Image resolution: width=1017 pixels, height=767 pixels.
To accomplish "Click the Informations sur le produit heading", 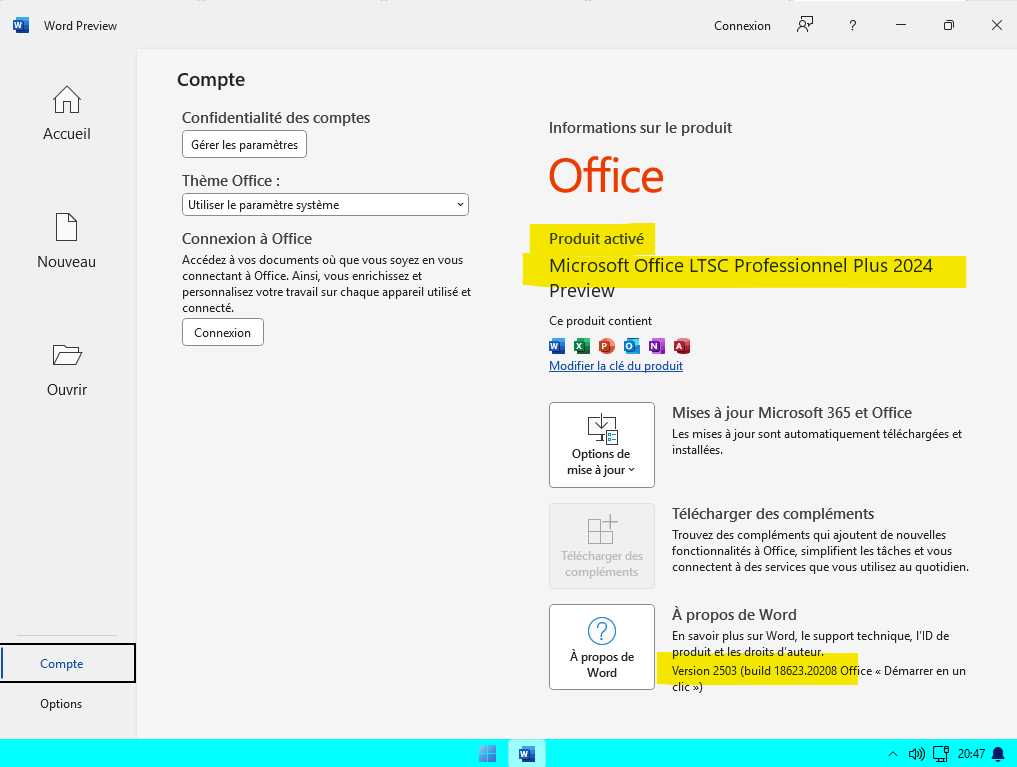I will point(640,128).
